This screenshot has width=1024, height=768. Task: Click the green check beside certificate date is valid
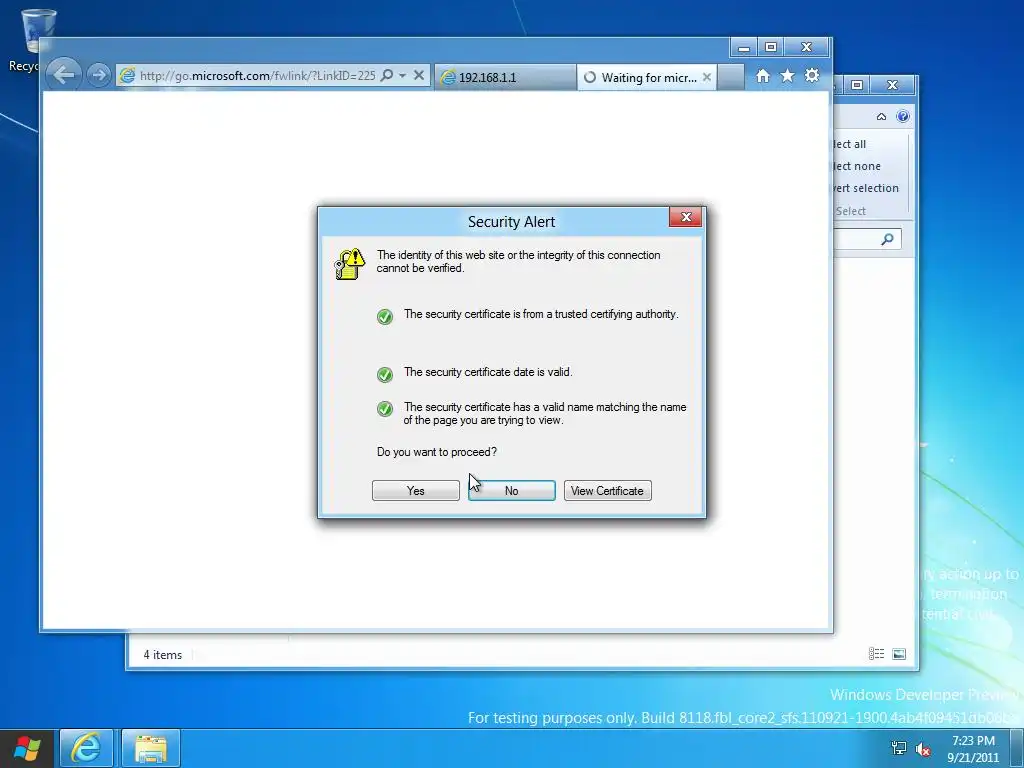click(385, 374)
